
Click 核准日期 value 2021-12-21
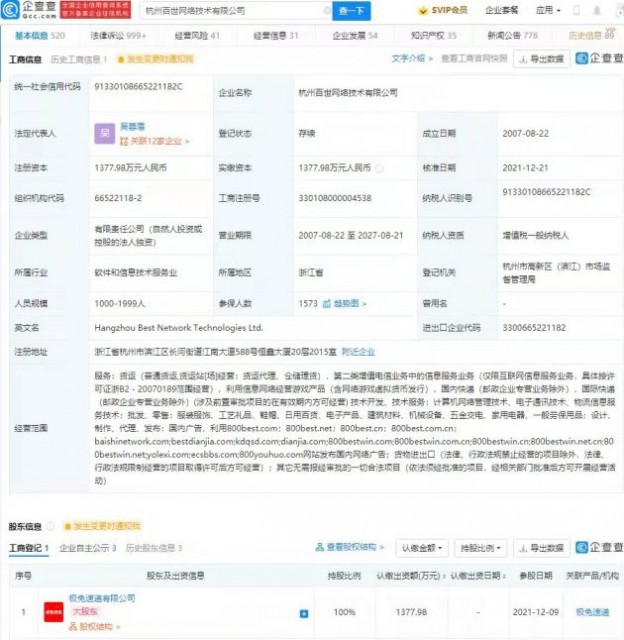[525, 168]
